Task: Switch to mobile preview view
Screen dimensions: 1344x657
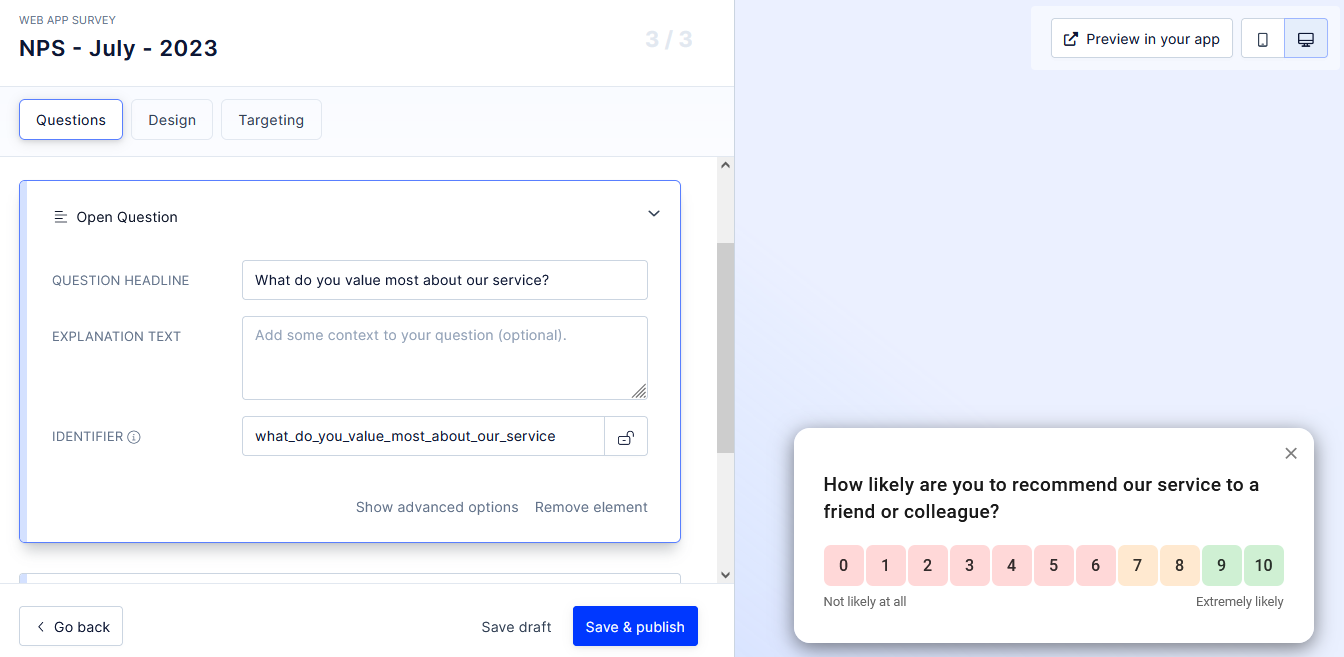Action: pyautogui.click(x=1262, y=38)
